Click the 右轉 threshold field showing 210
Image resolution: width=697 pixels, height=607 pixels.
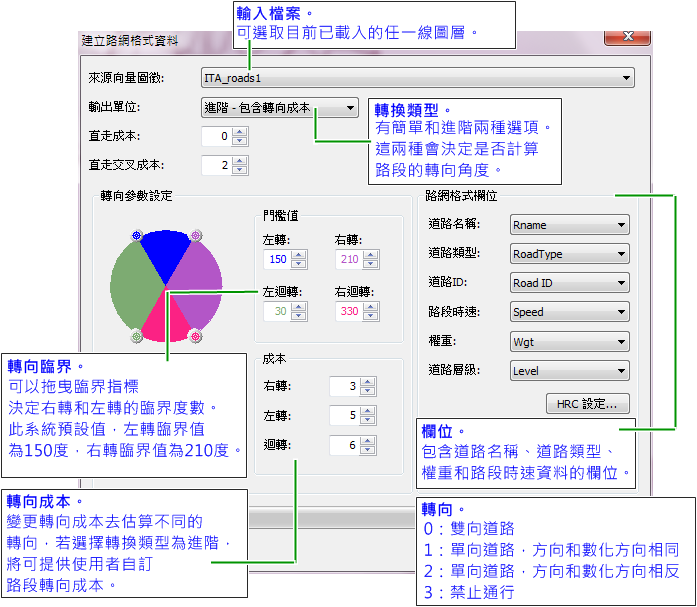pos(349,260)
